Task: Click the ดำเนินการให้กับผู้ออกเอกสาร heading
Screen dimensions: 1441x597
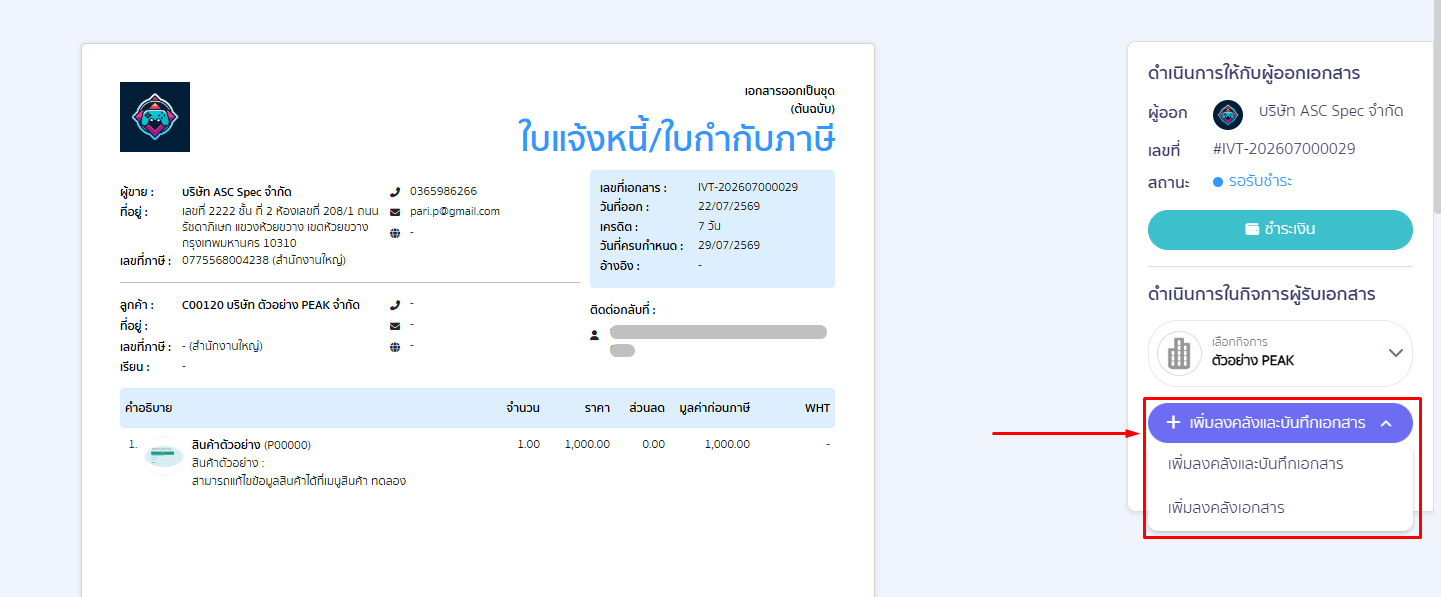Action: coord(1254,73)
